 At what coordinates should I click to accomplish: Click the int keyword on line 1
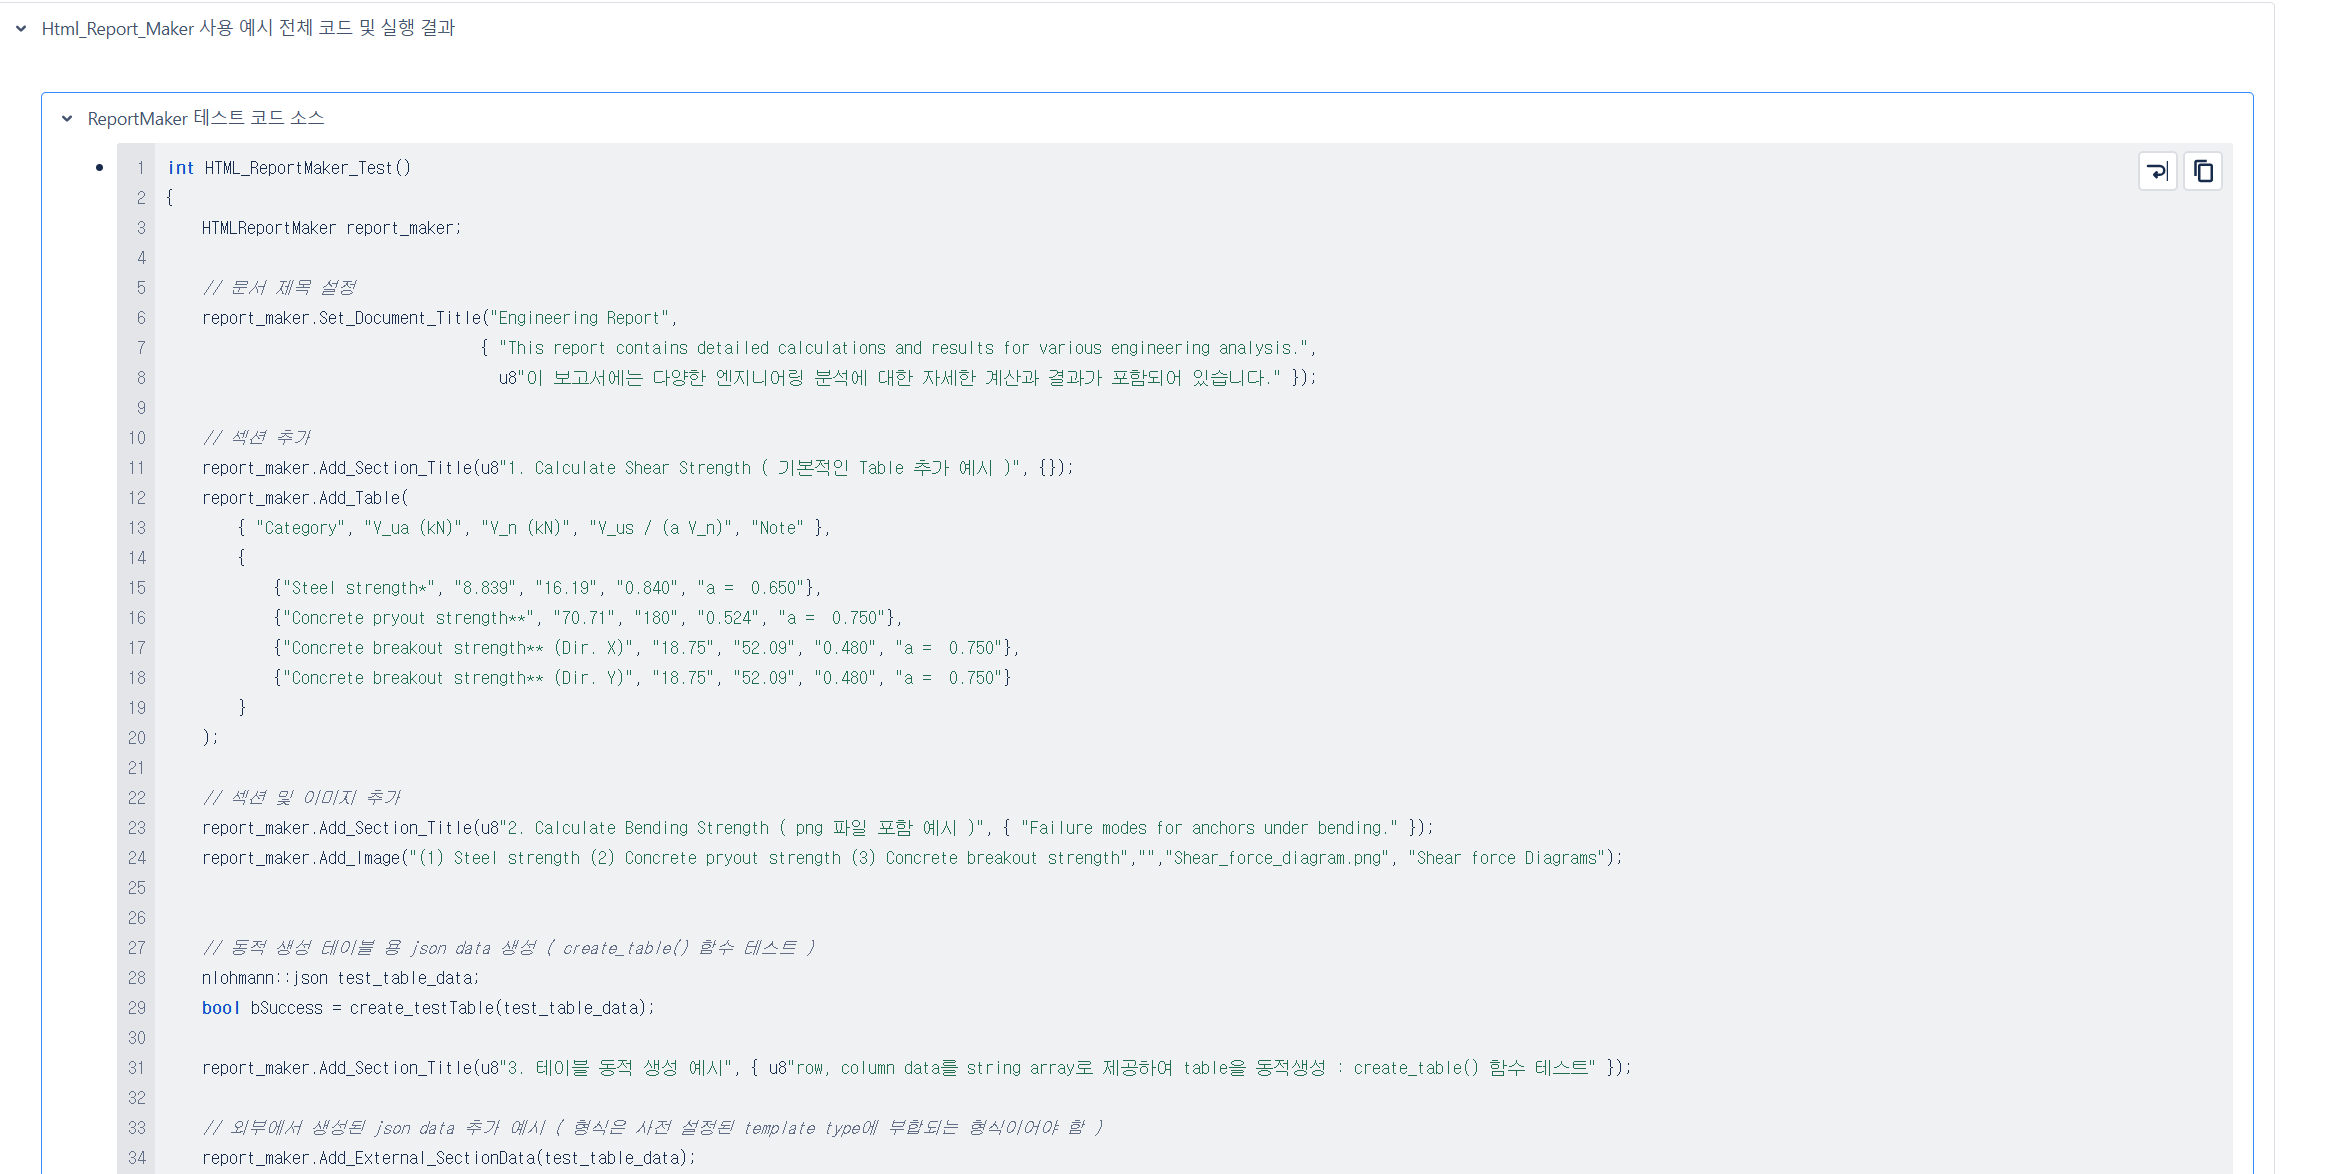point(180,168)
